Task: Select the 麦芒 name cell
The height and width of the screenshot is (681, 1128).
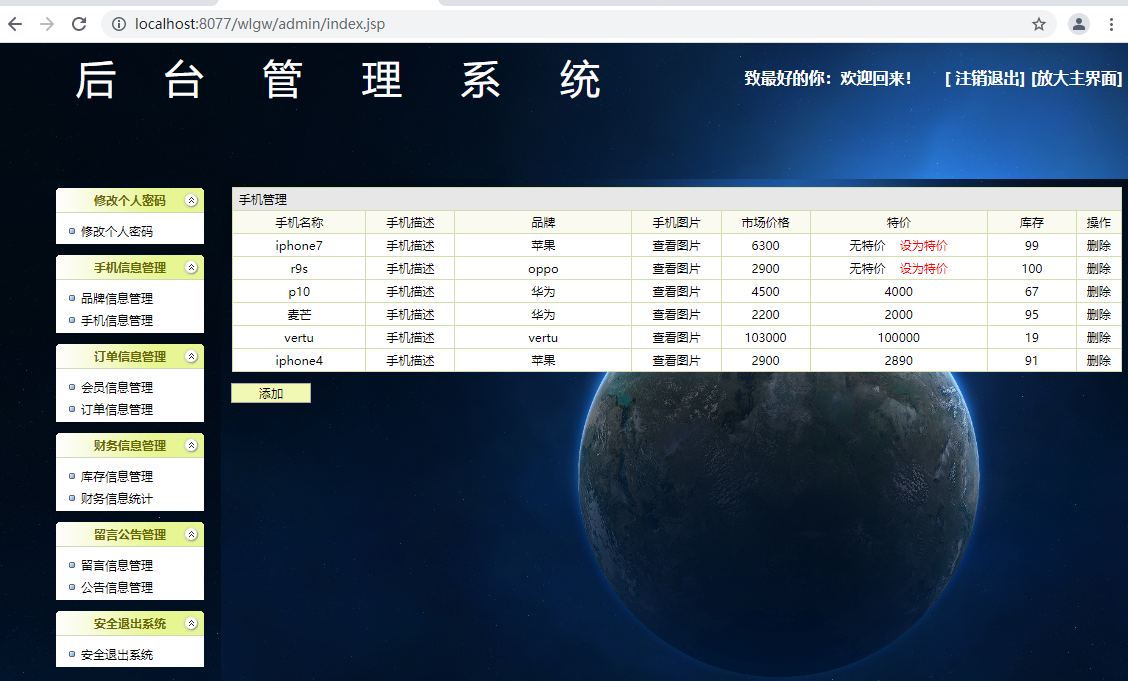Action: (x=299, y=315)
